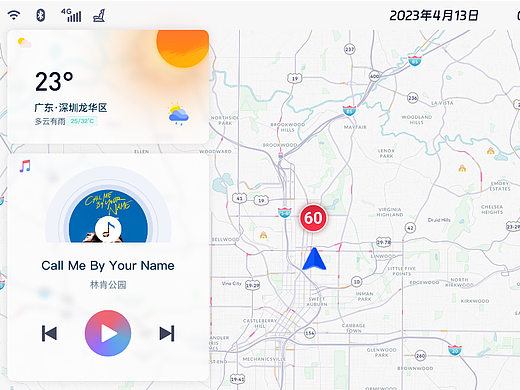Select the Vine City map label
Viewport: 520px width, 390px height.
[x=231, y=283]
